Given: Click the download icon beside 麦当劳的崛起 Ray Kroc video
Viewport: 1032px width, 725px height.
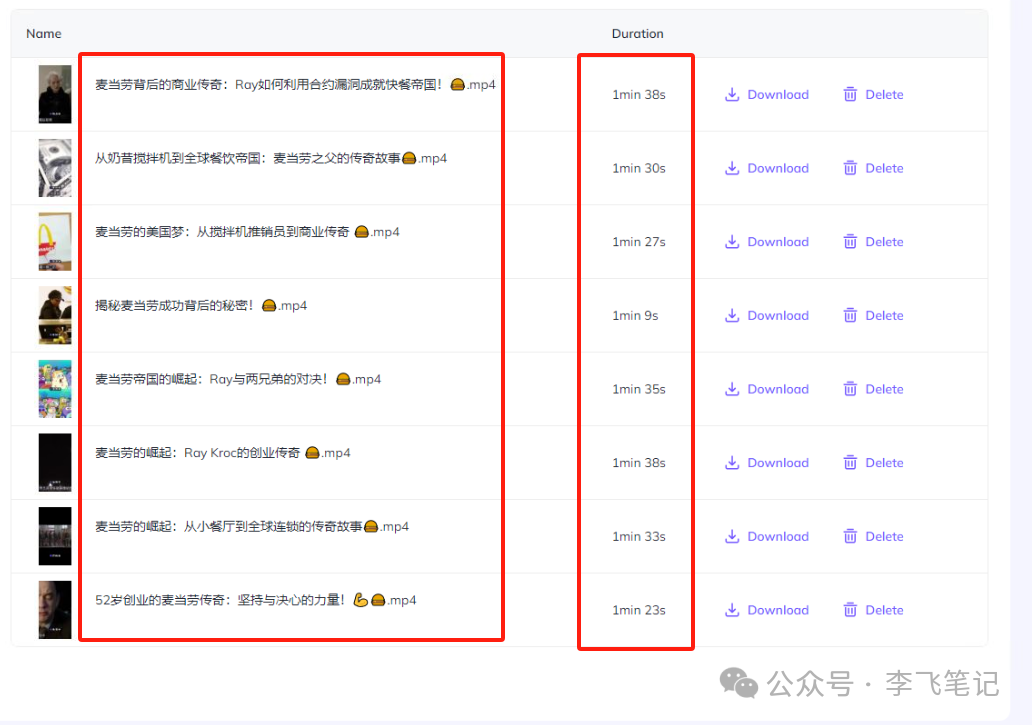Looking at the screenshot, I should pyautogui.click(x=731, y=462).
